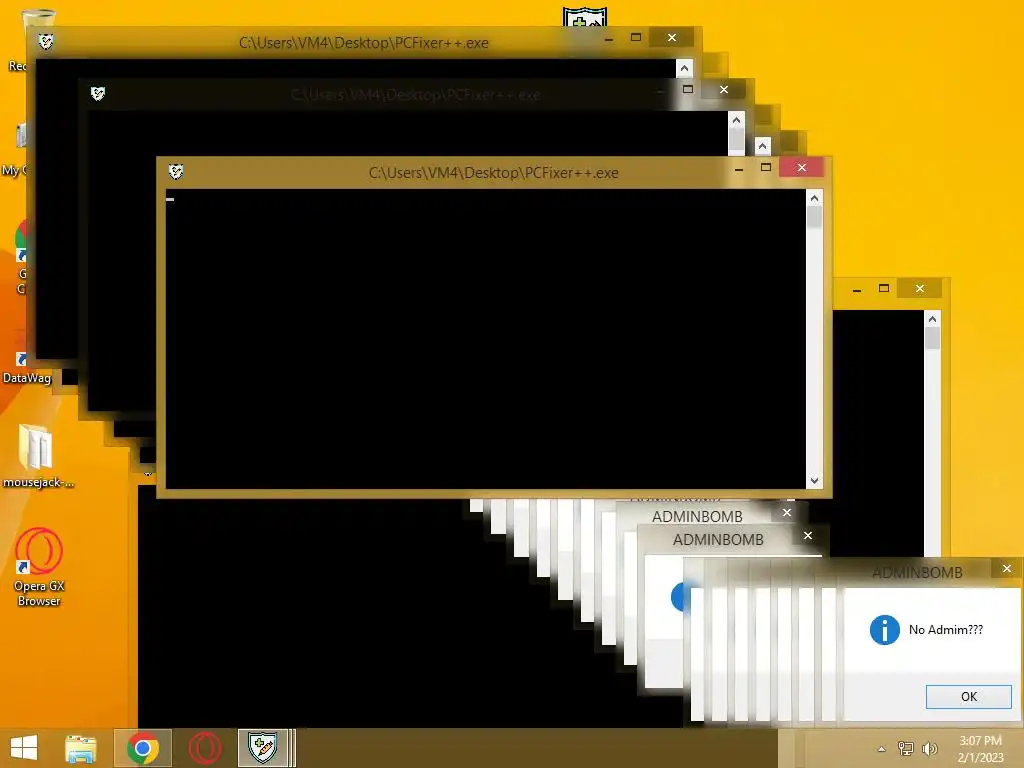Screen dimensions: 1024x768
Task: Click the down arrow on the front console scrollbar
Action: (x=814, y=480)
